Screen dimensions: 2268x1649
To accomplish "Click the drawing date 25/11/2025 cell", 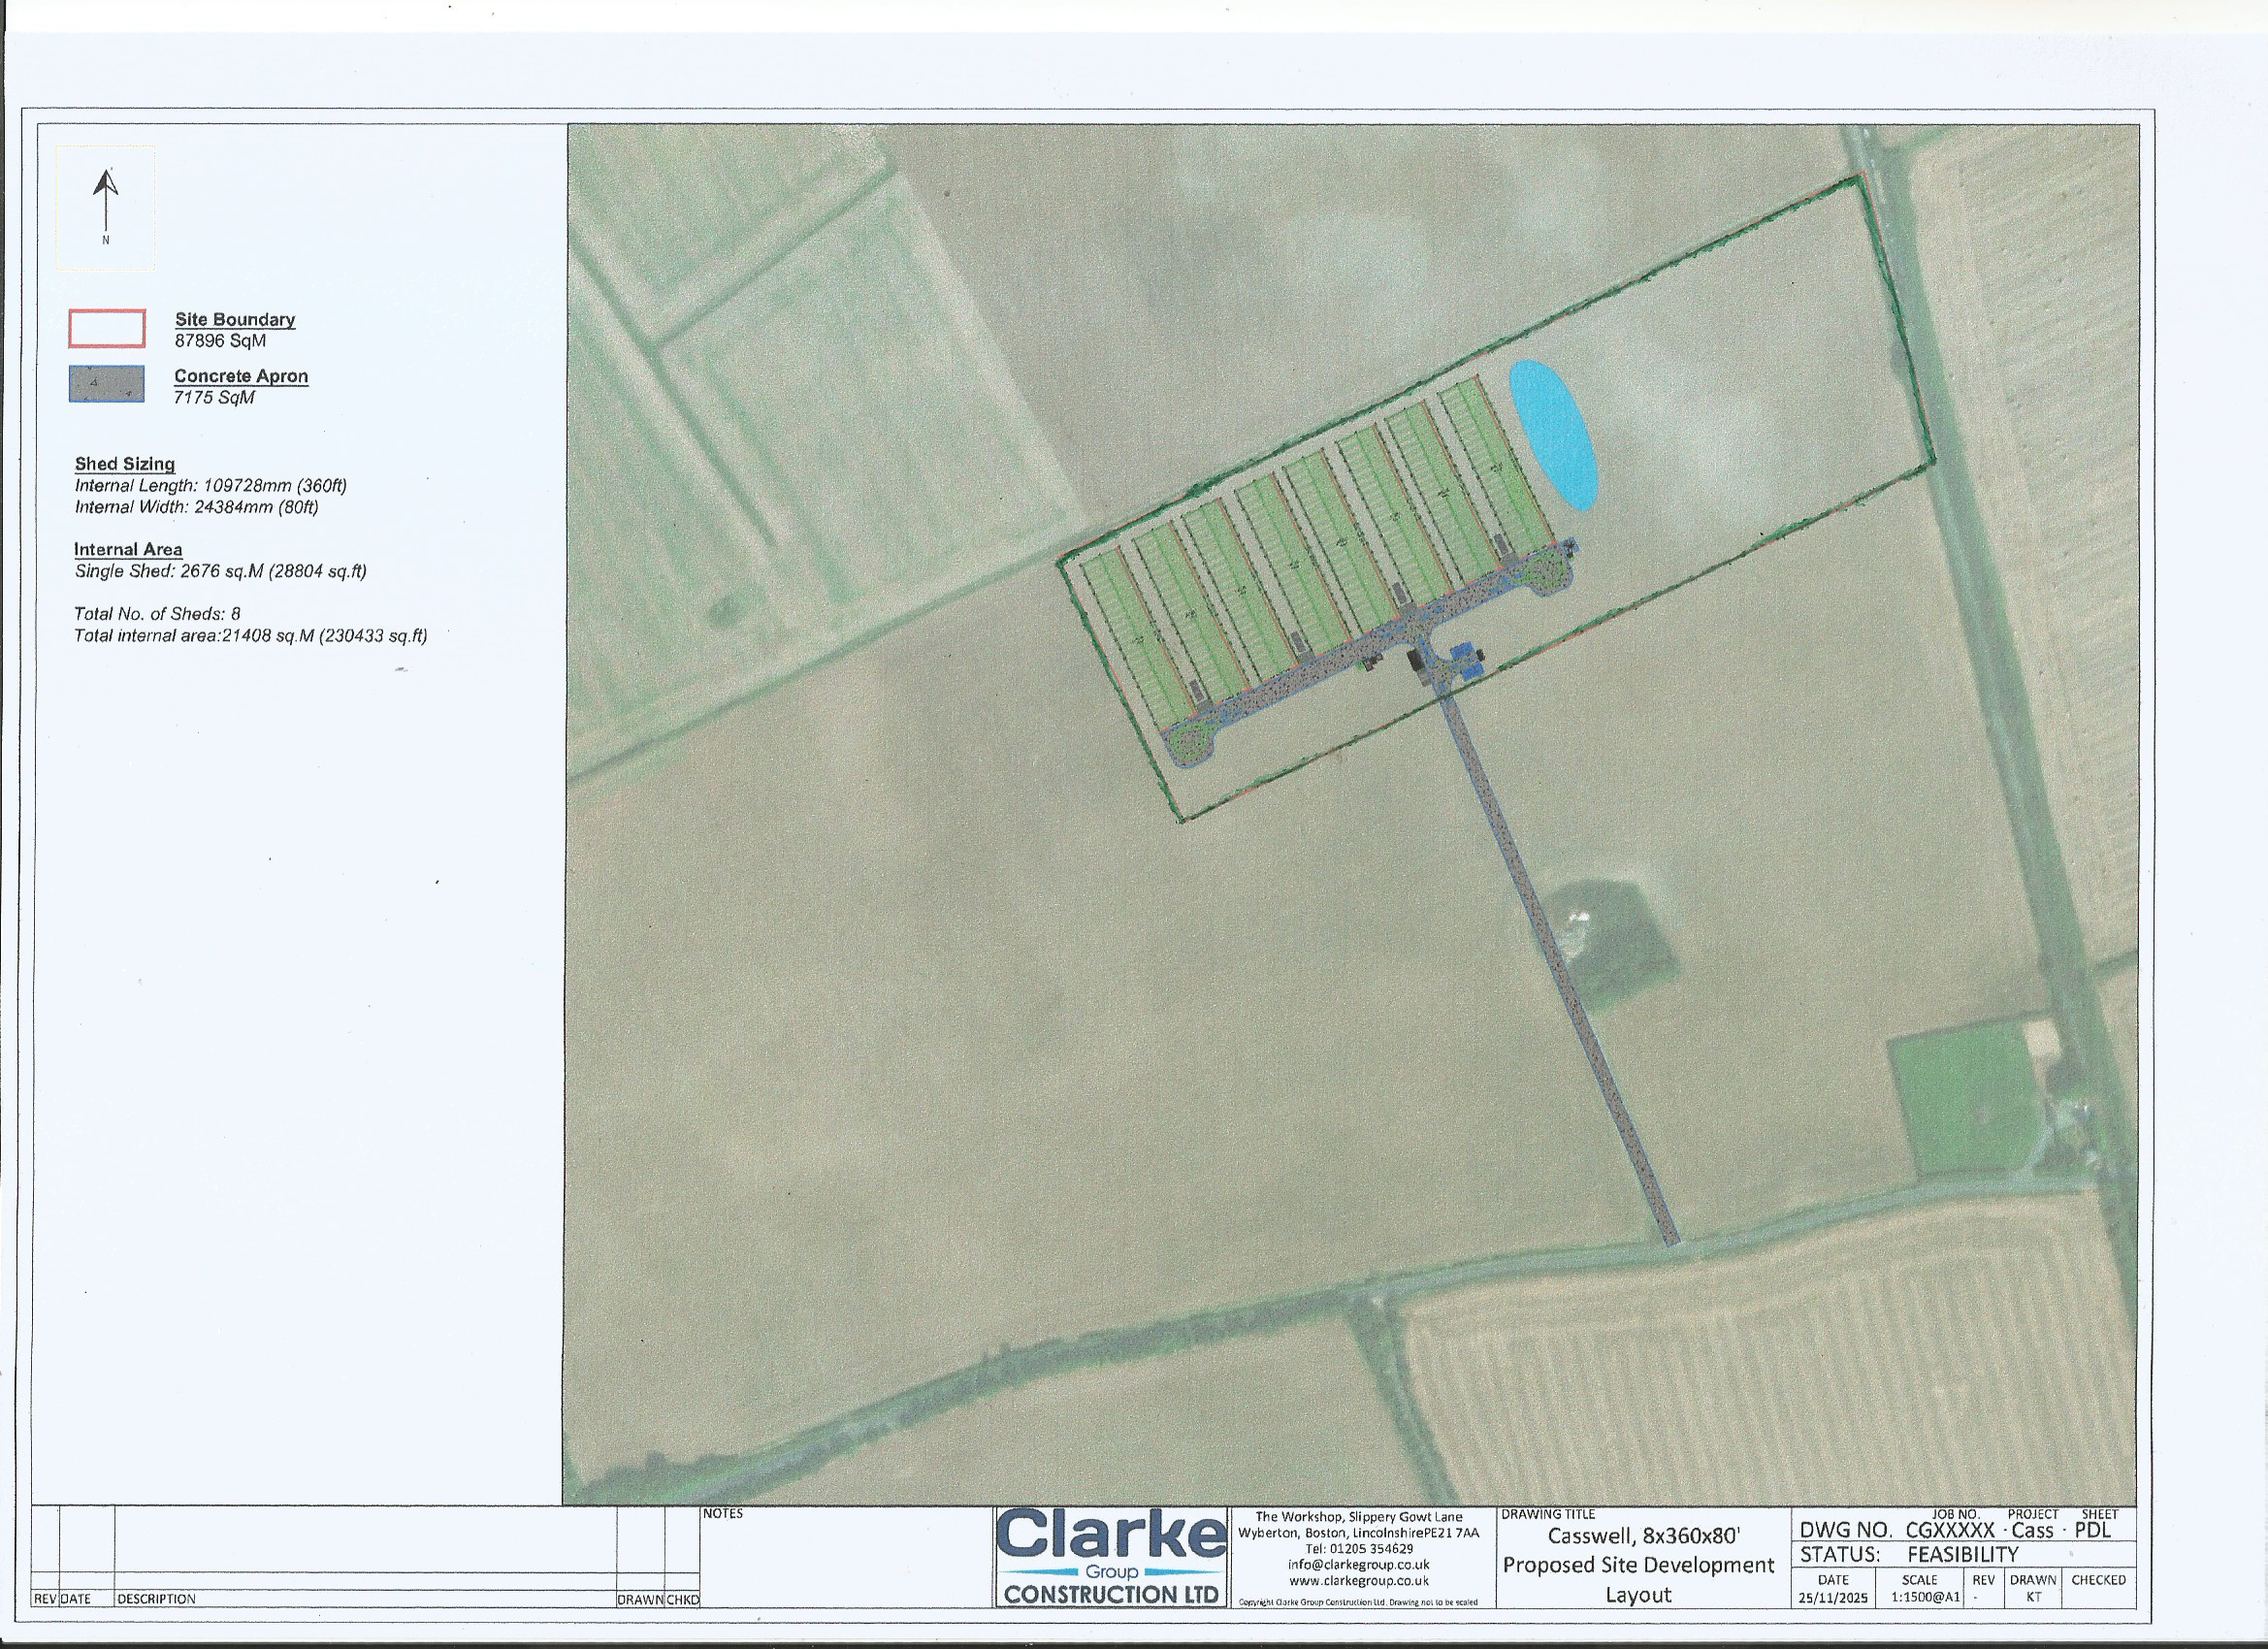I will pos(1833,1598).
